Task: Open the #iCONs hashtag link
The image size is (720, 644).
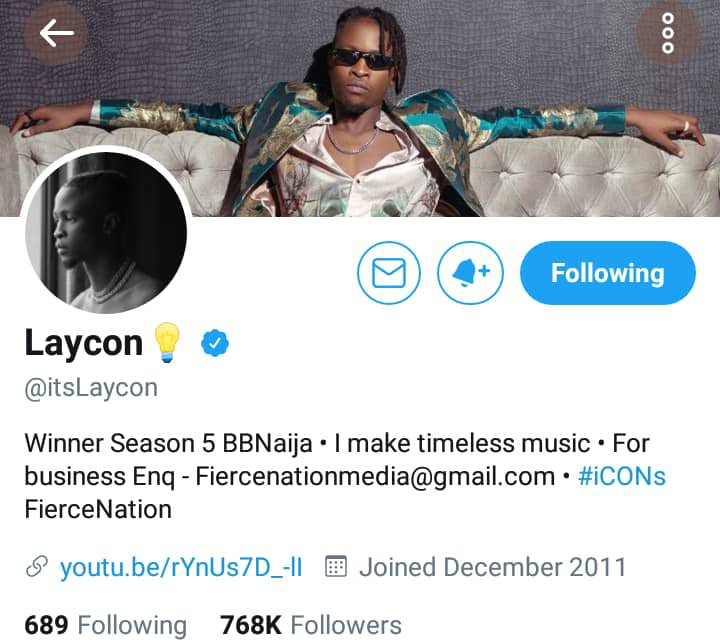Action: (622, 476)
